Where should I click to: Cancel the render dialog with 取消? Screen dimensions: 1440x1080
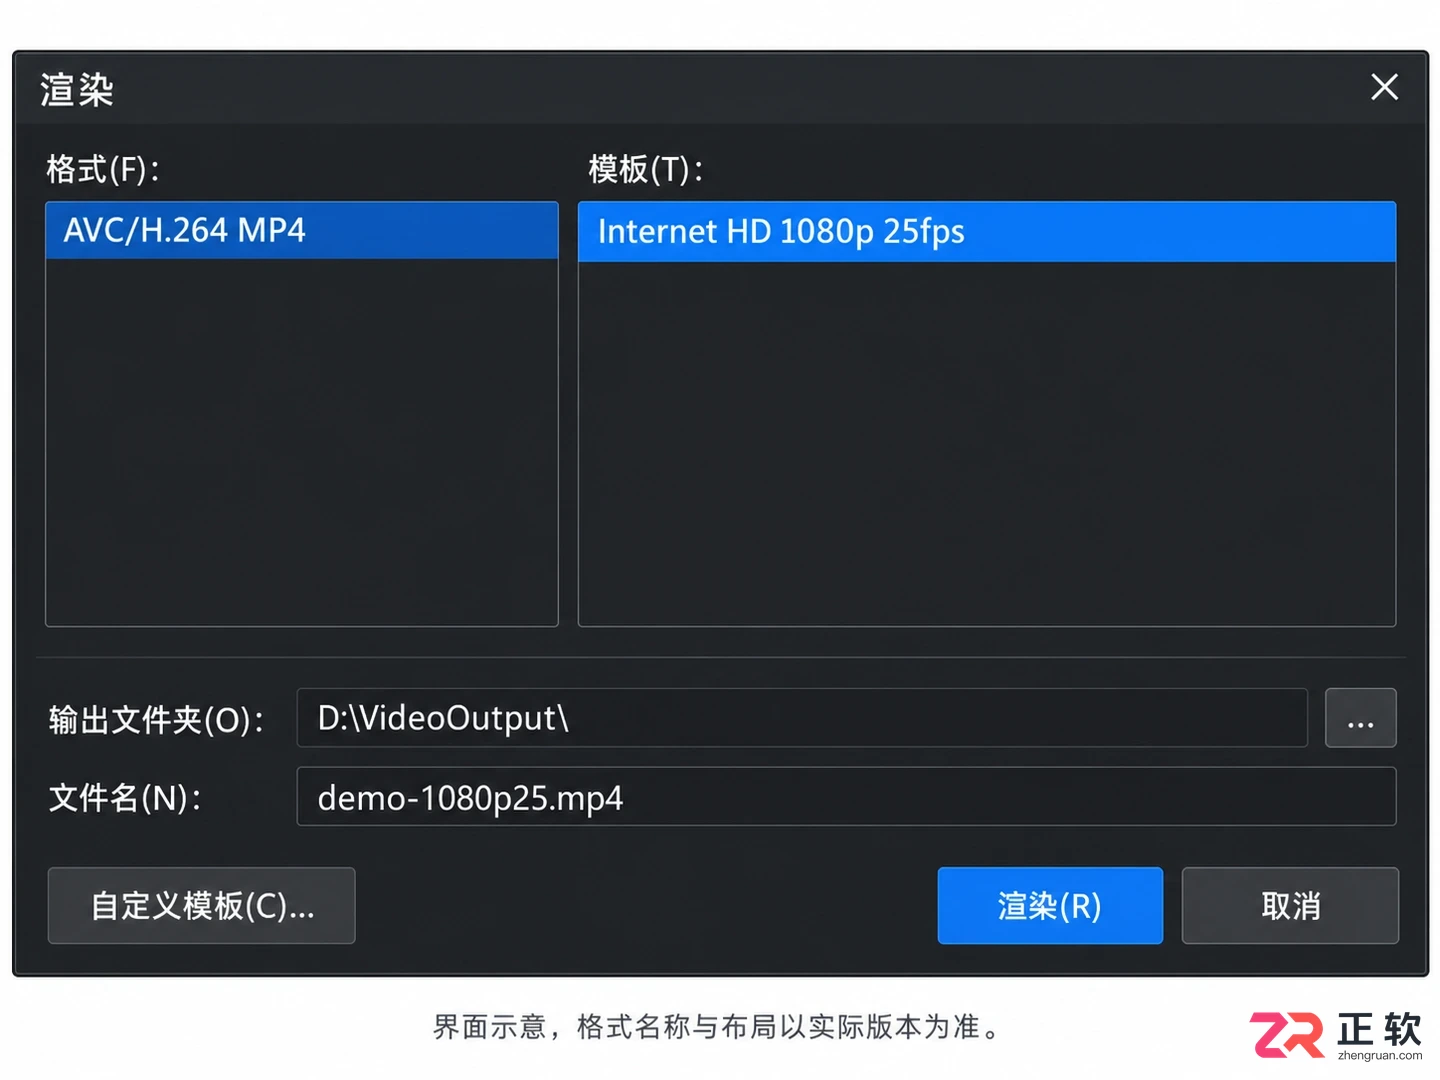point(1290,906)
